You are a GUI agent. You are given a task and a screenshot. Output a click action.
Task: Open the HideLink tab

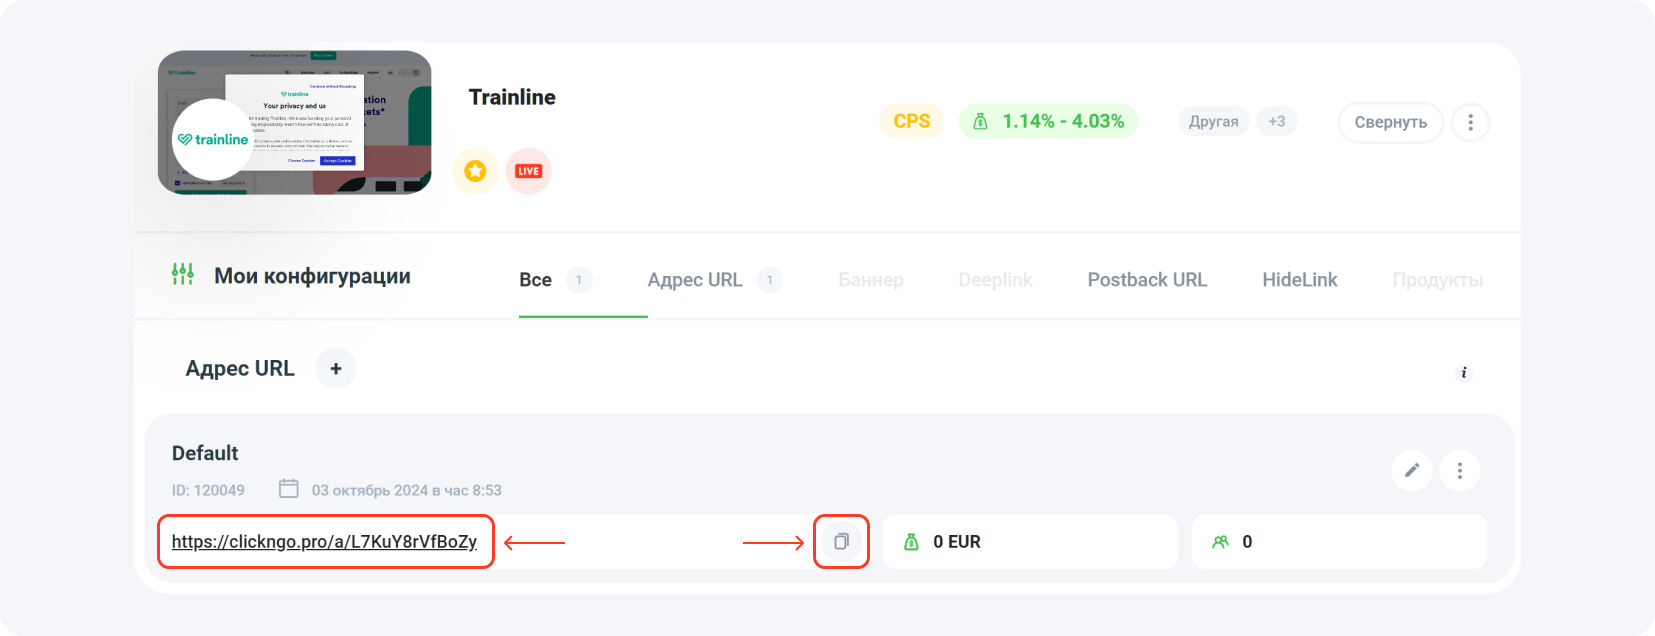pos(1299,280)
